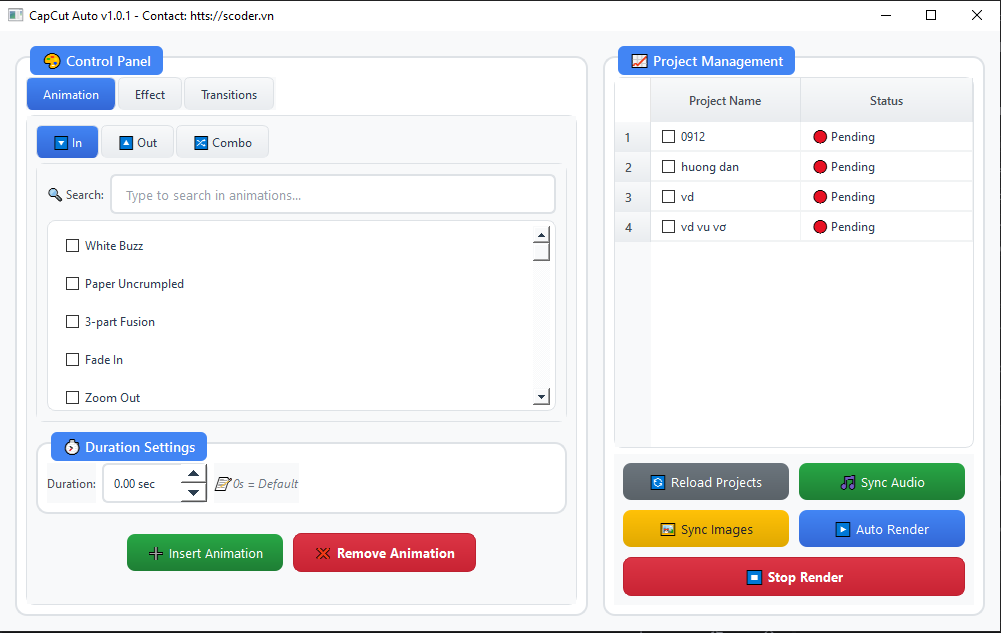Click the Status column header

(x=887, y=100)
